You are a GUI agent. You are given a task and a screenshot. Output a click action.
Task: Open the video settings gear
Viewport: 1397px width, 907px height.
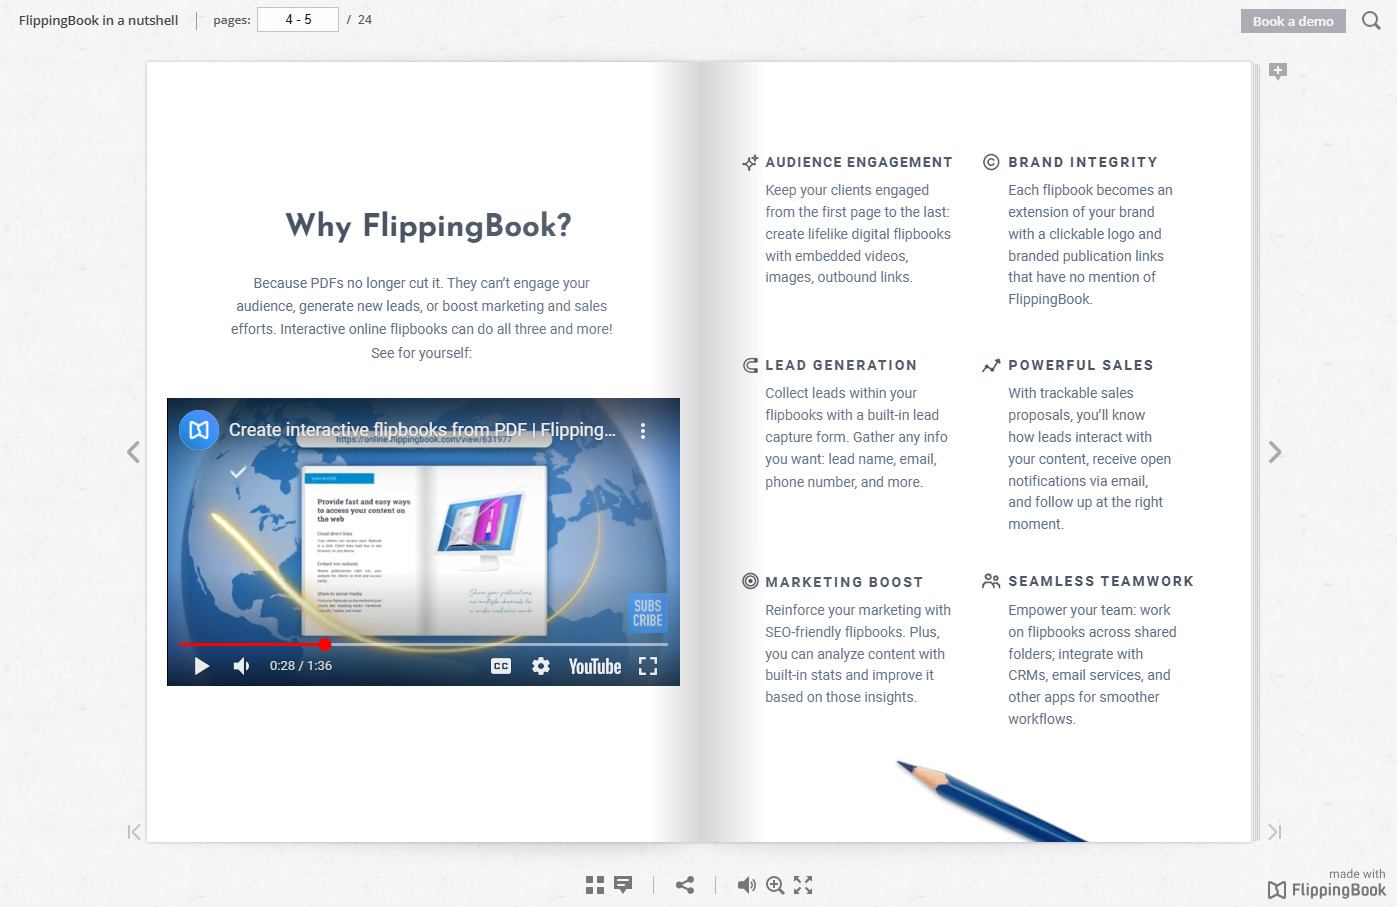[x=541, y=666]
